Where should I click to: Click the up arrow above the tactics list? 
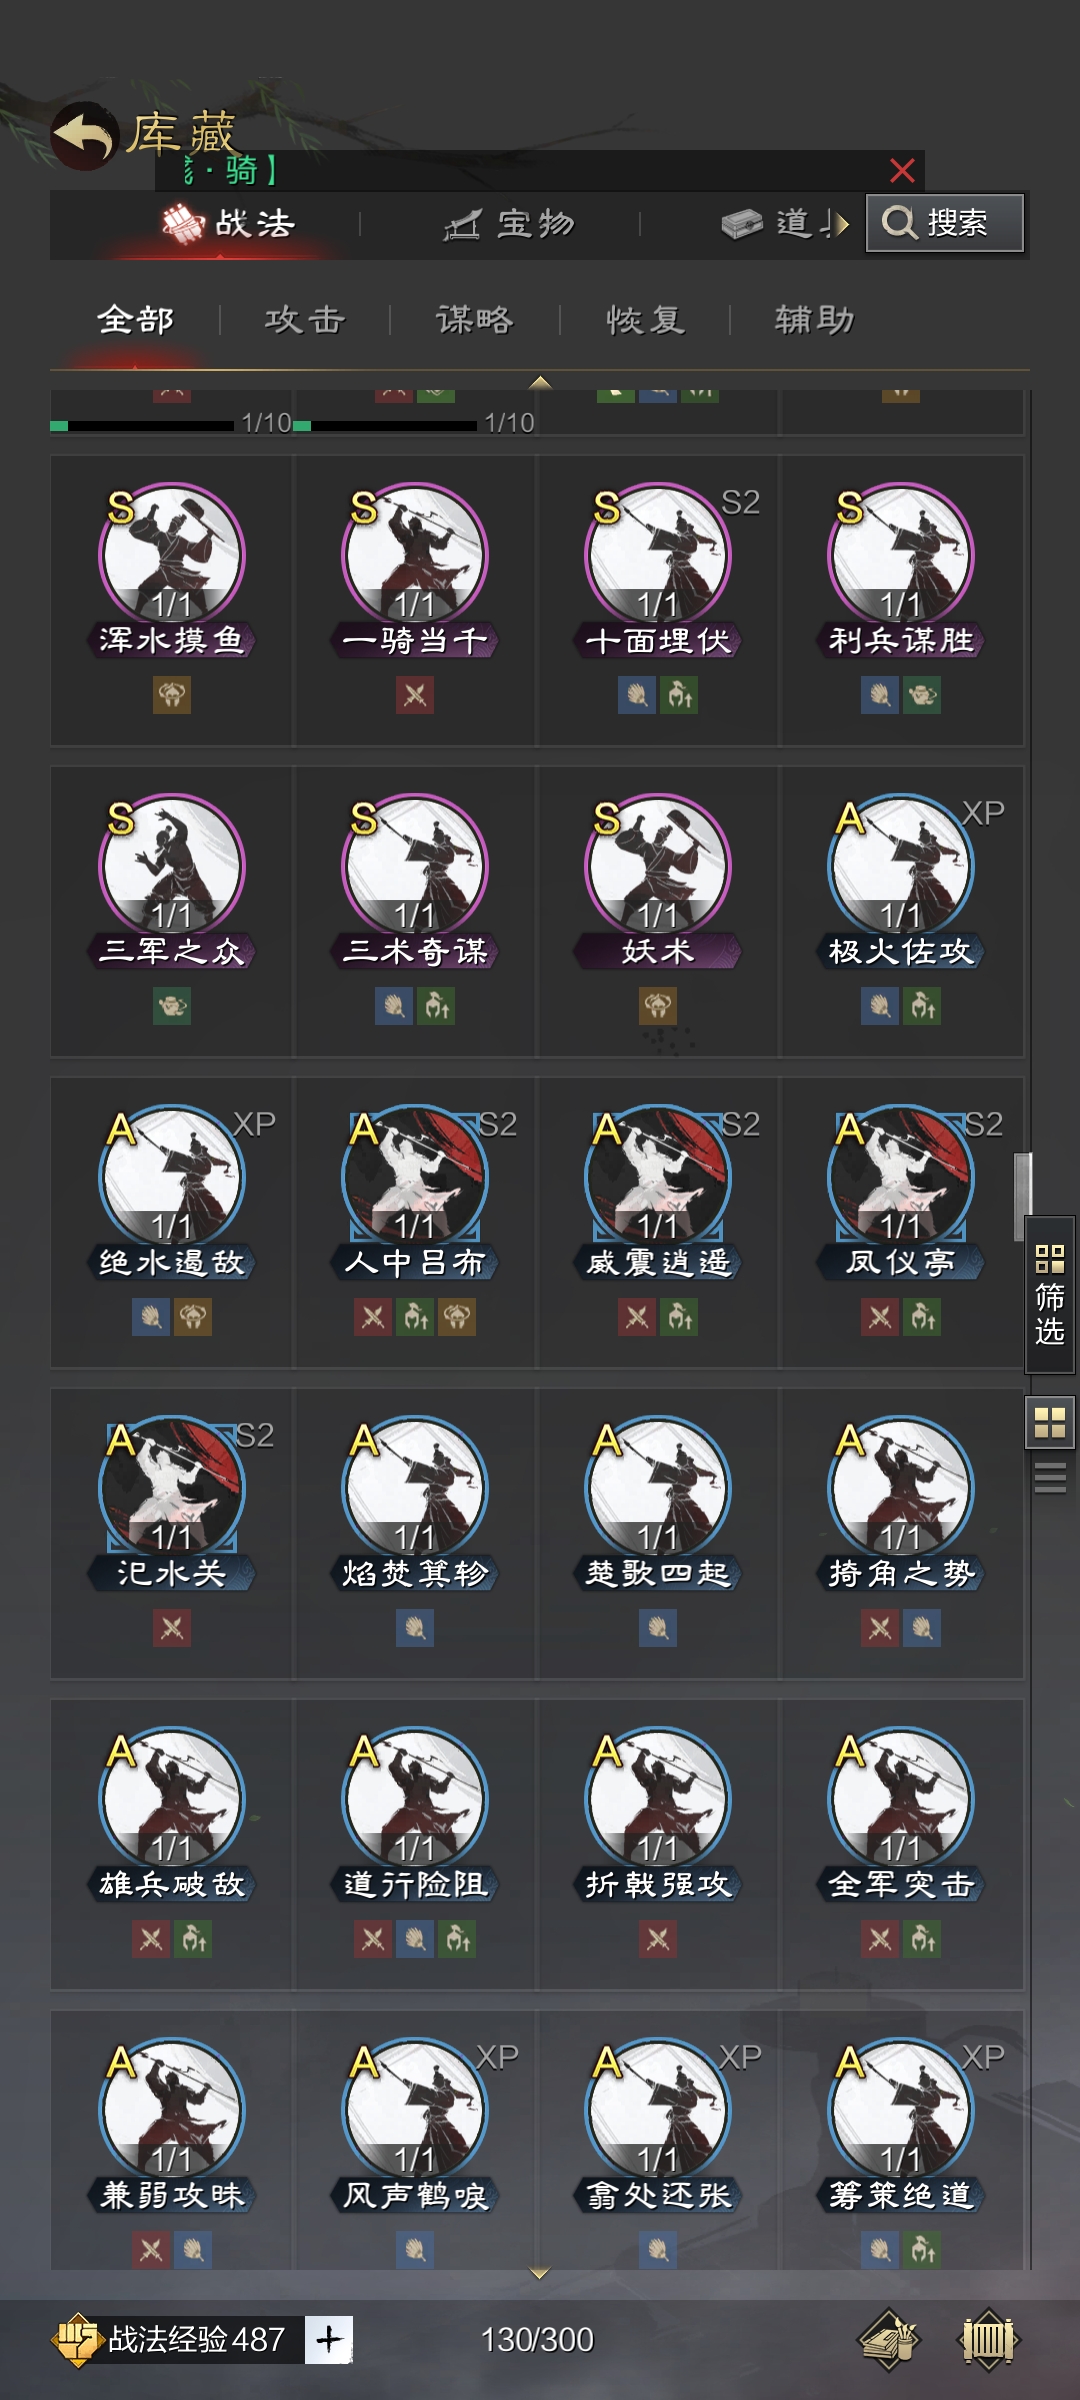click(x=540, y=382)
